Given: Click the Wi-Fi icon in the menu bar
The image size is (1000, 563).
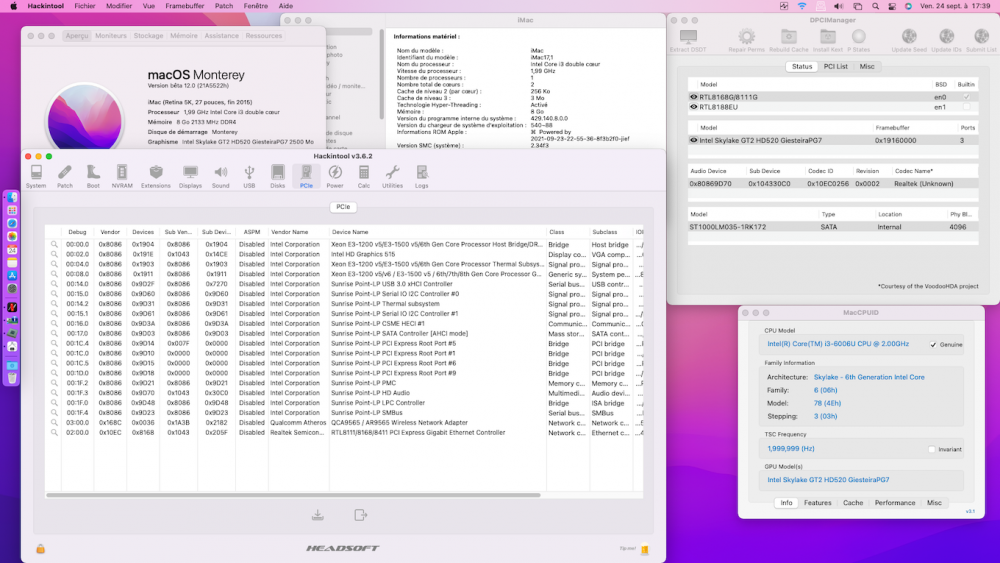Looking at the screenshot, I should click(x=802, y=6).
